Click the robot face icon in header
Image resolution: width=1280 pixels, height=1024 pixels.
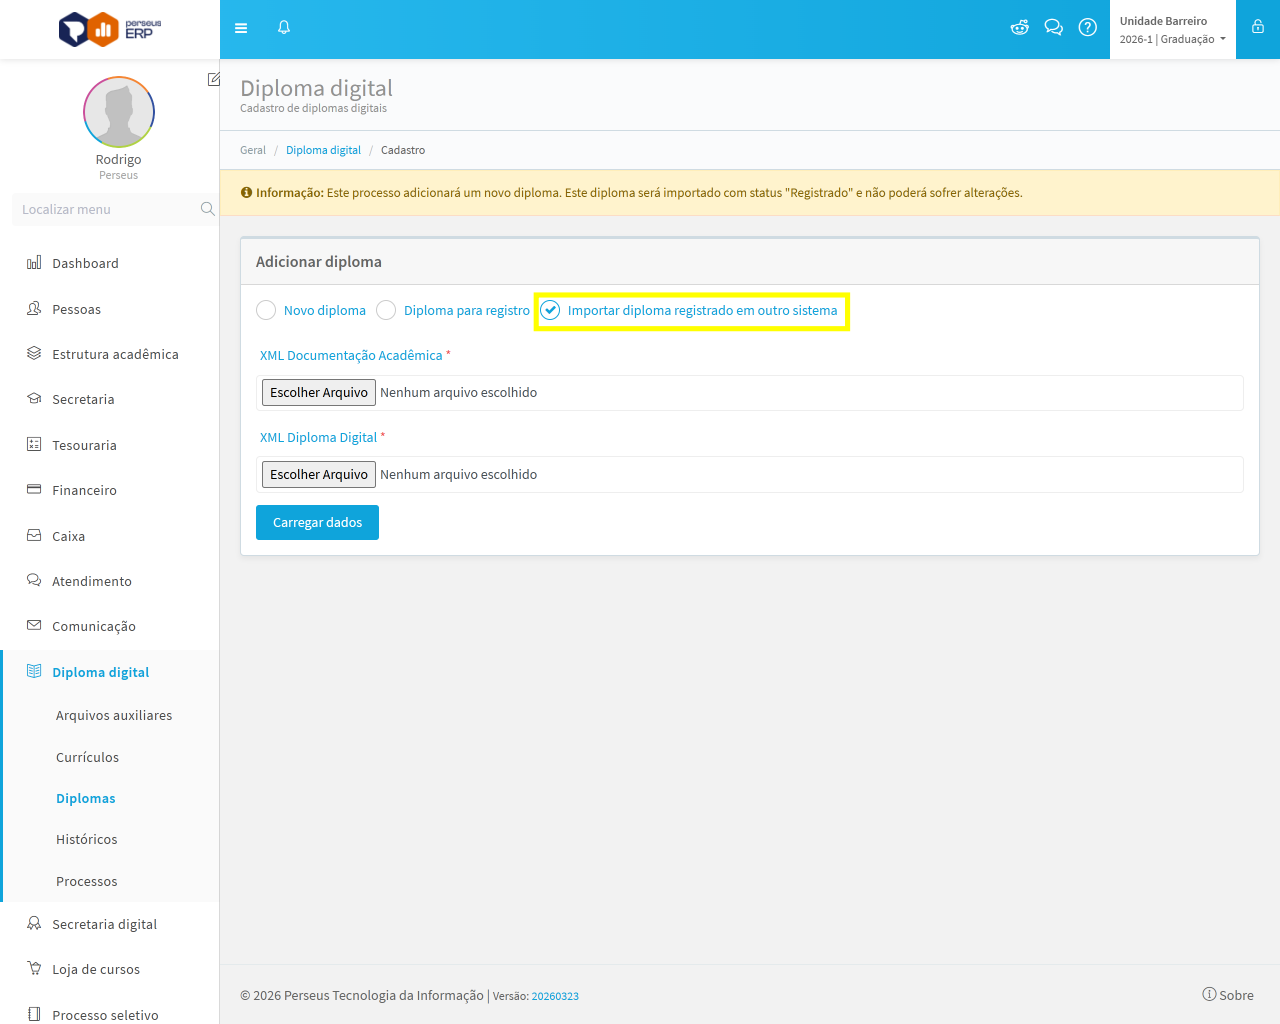click(1019, 28)
